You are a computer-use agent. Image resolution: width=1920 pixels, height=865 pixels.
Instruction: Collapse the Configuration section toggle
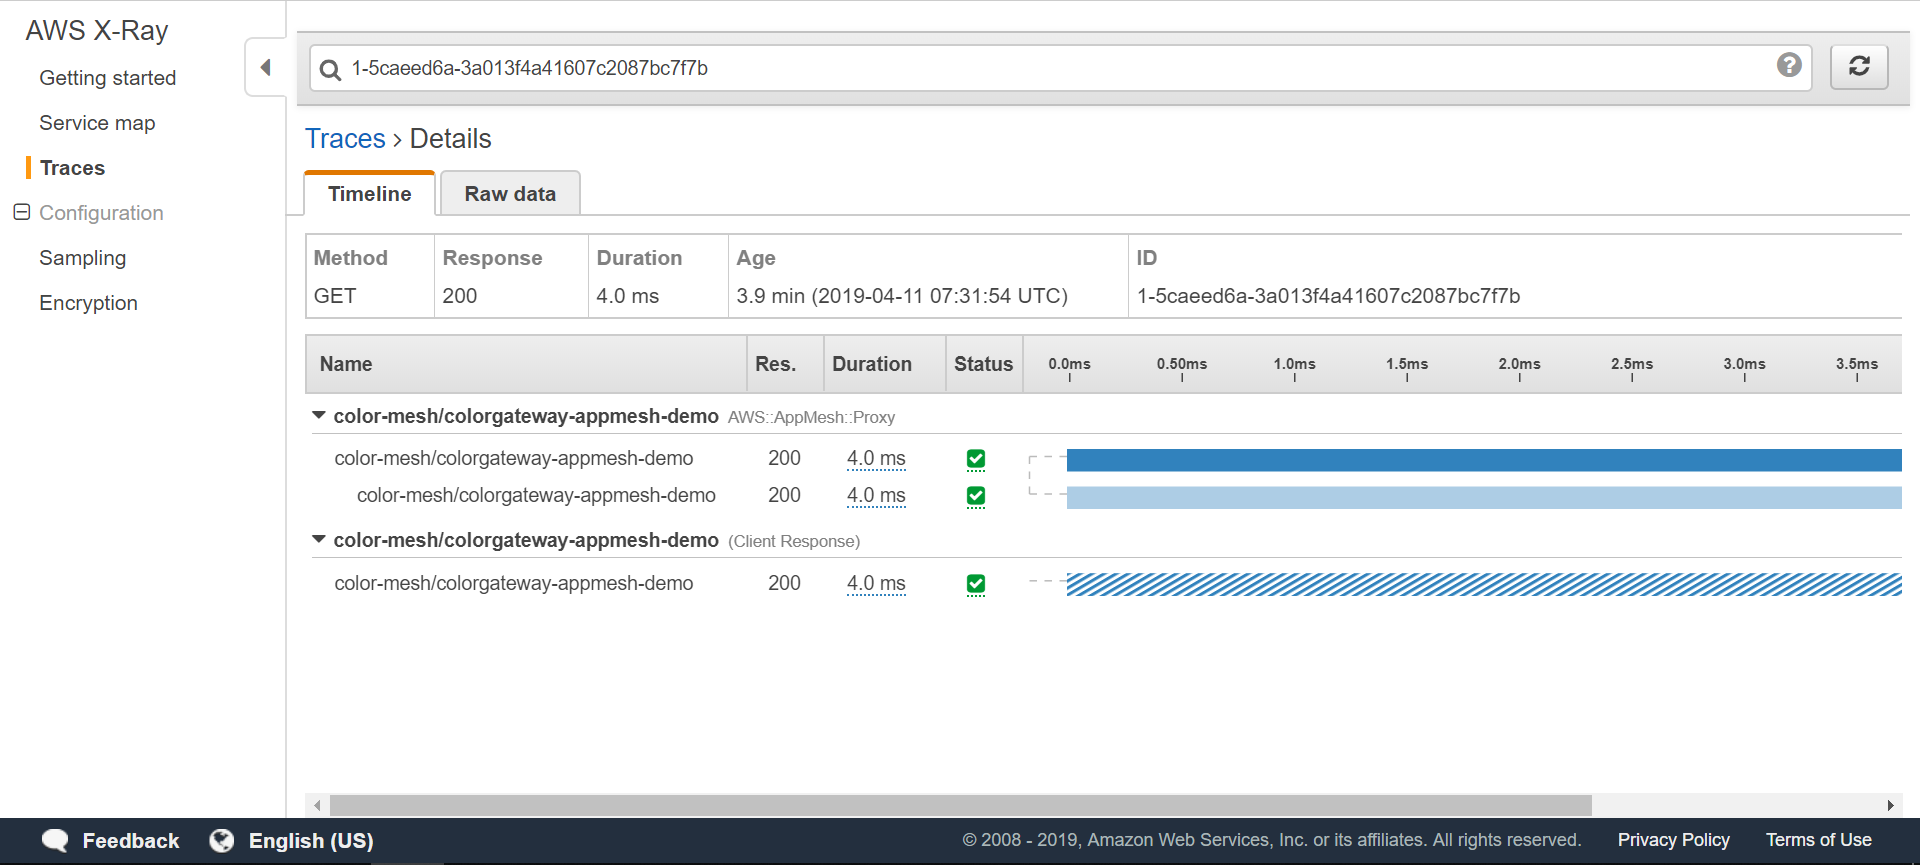[21, 212]
